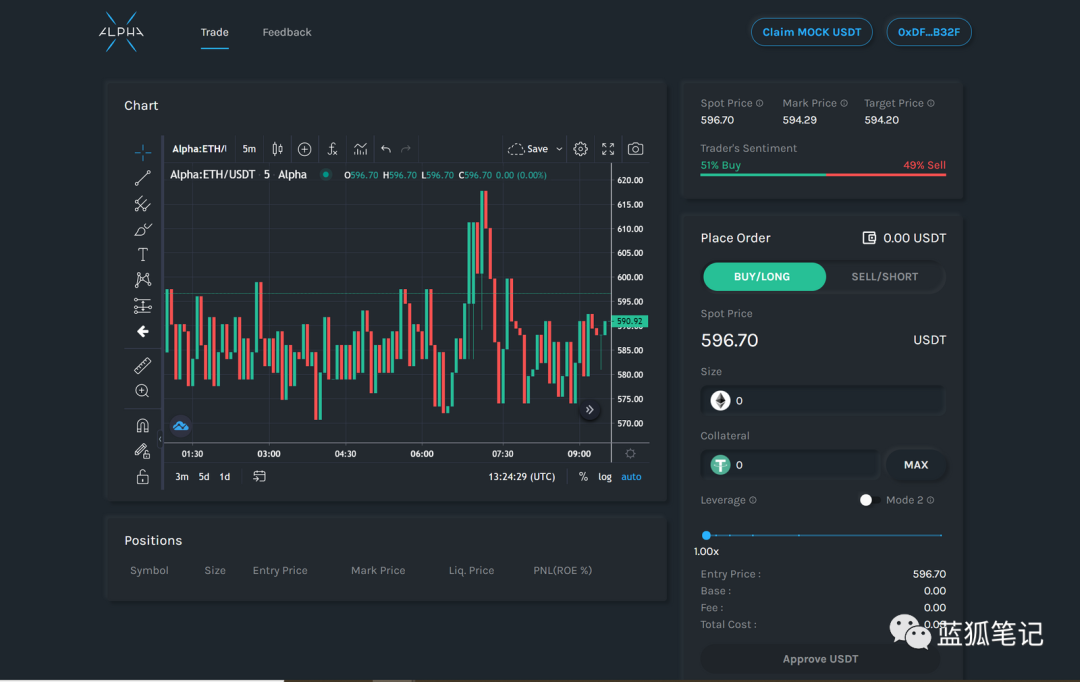Click the Size input field

823,400
